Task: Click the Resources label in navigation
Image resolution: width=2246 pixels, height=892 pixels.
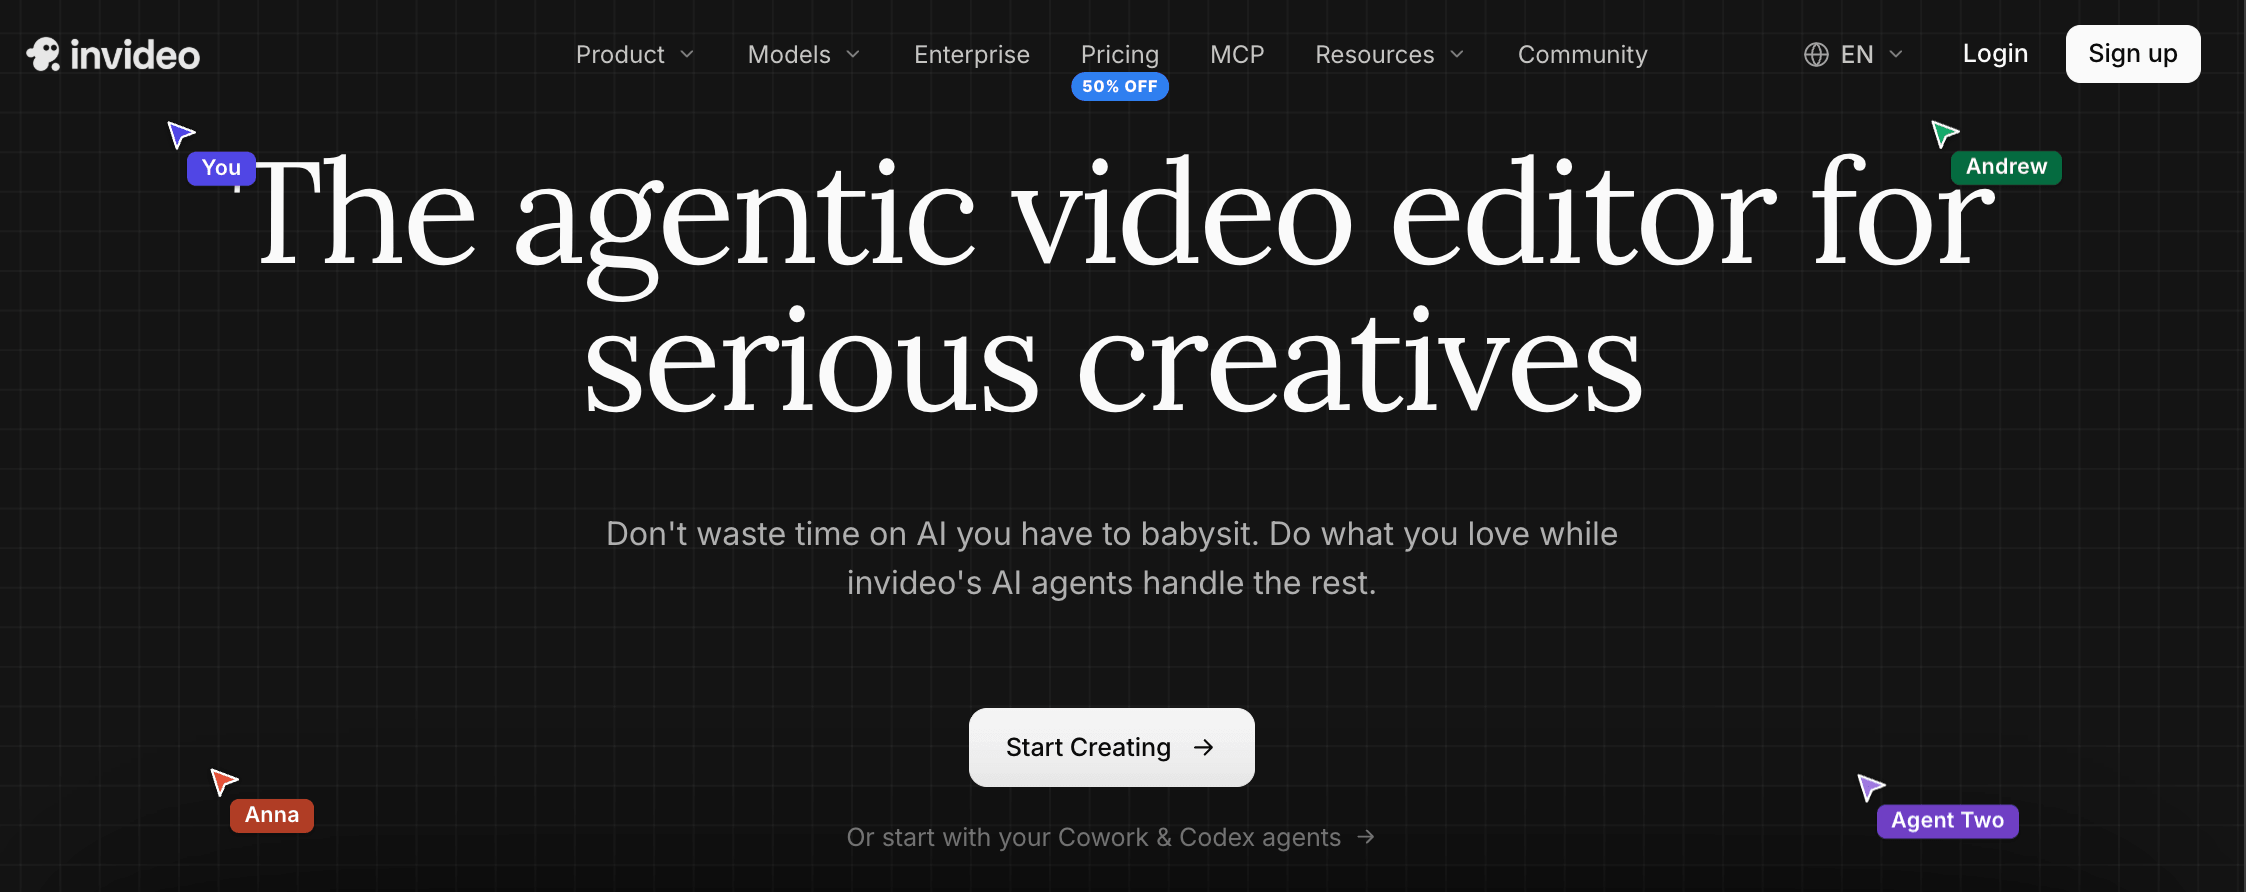Action: pyautogui.click(x=1374, y=54)
